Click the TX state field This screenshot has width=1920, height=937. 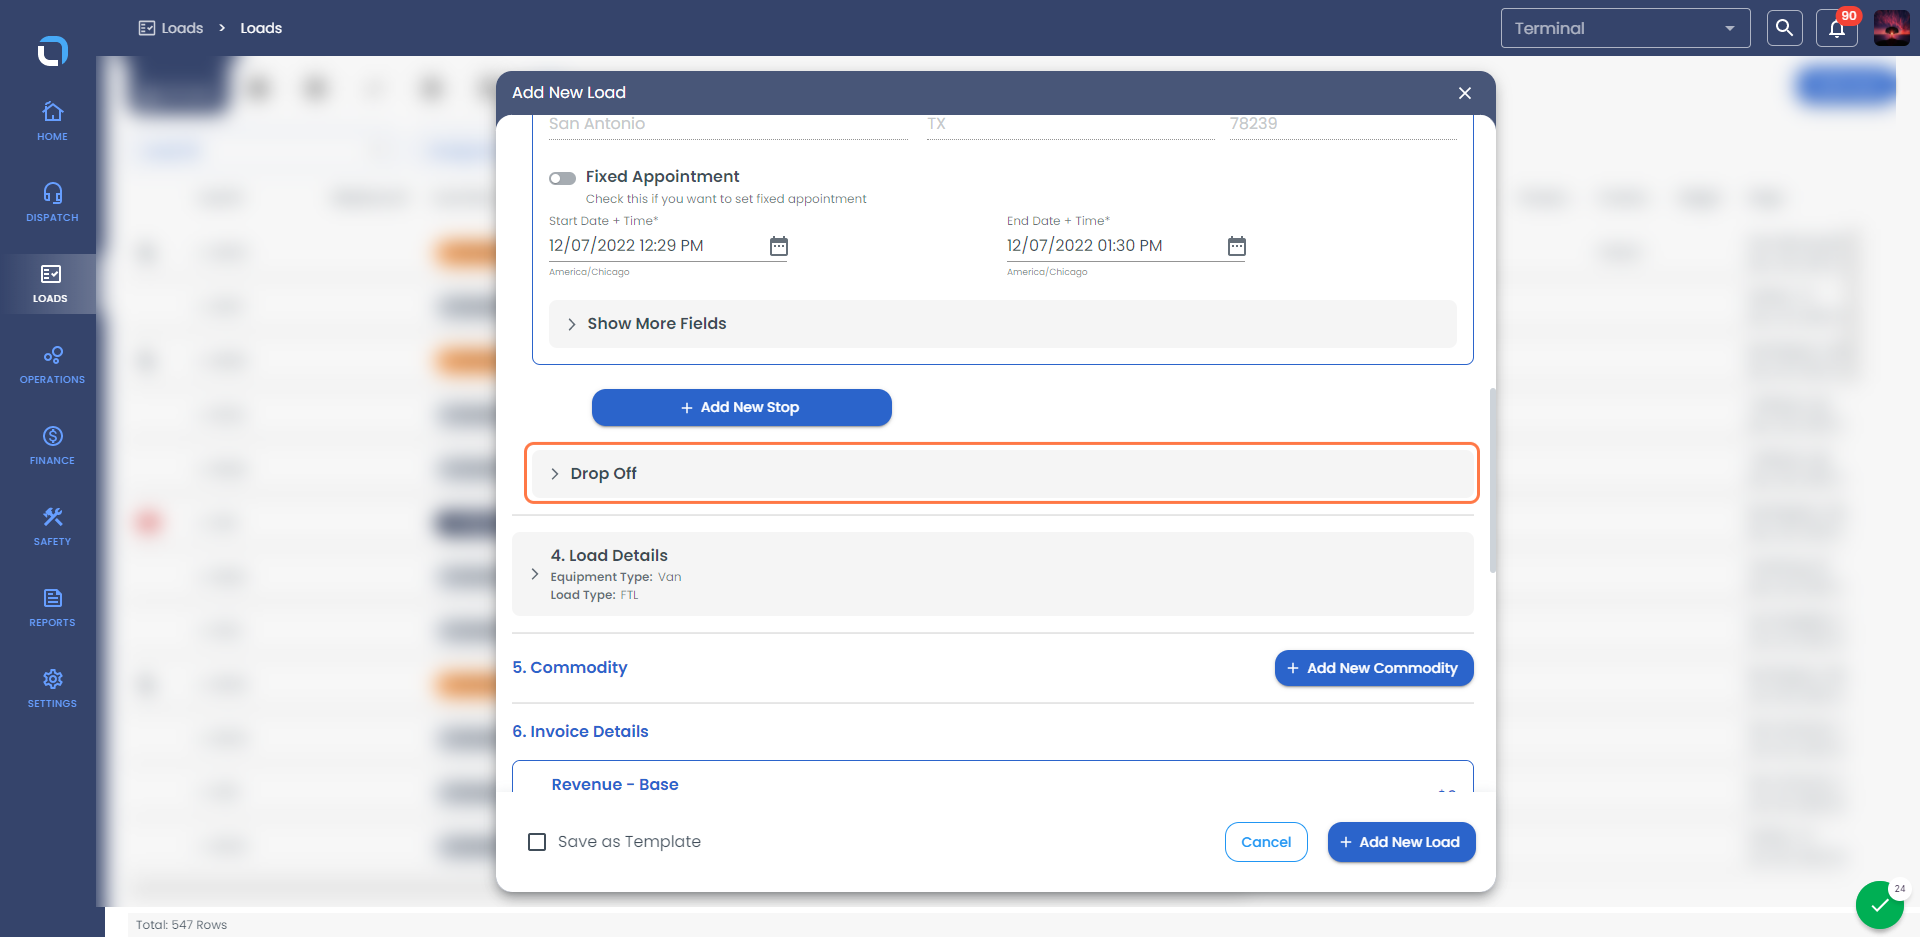(x=1070, y=125)
